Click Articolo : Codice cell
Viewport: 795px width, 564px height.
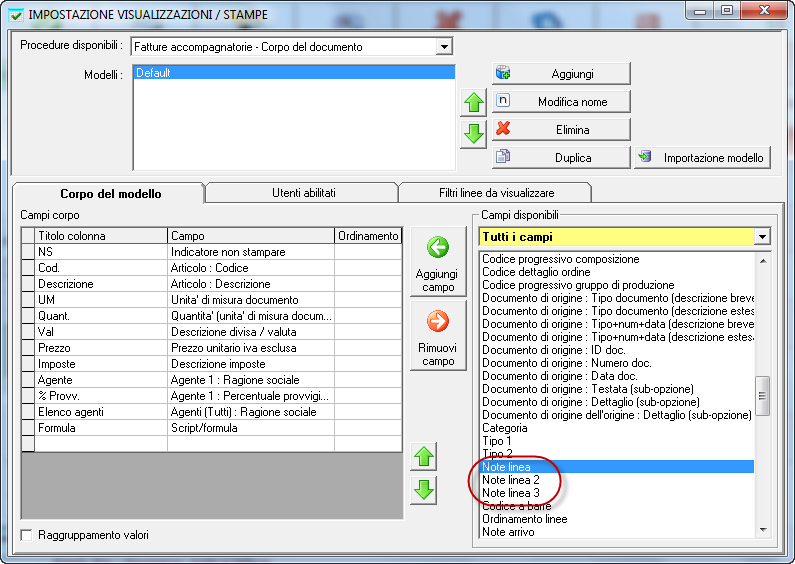pos(251,268)
